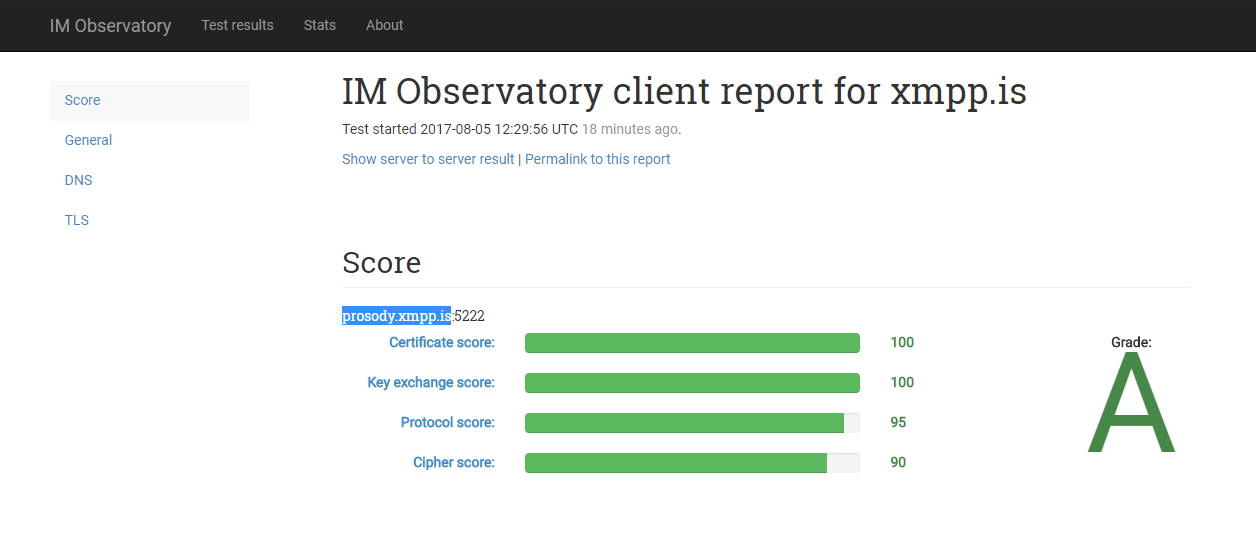
Task: Click the Cipher score progress bar
Action: tap(692, 463)
